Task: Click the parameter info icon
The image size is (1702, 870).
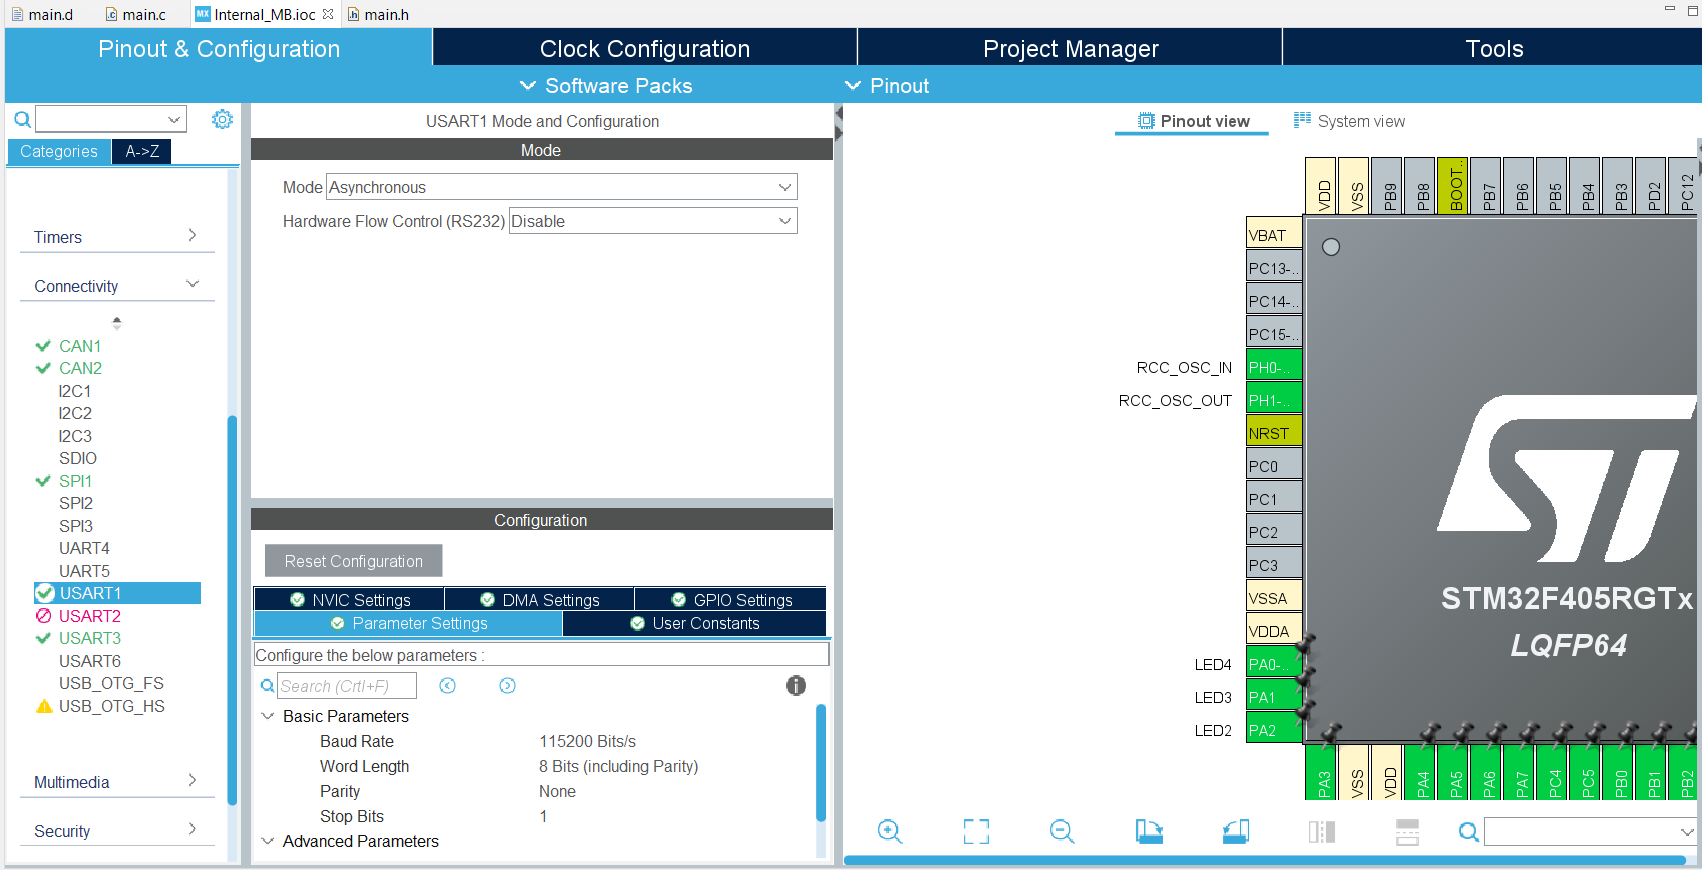Action: click(796, 685)
